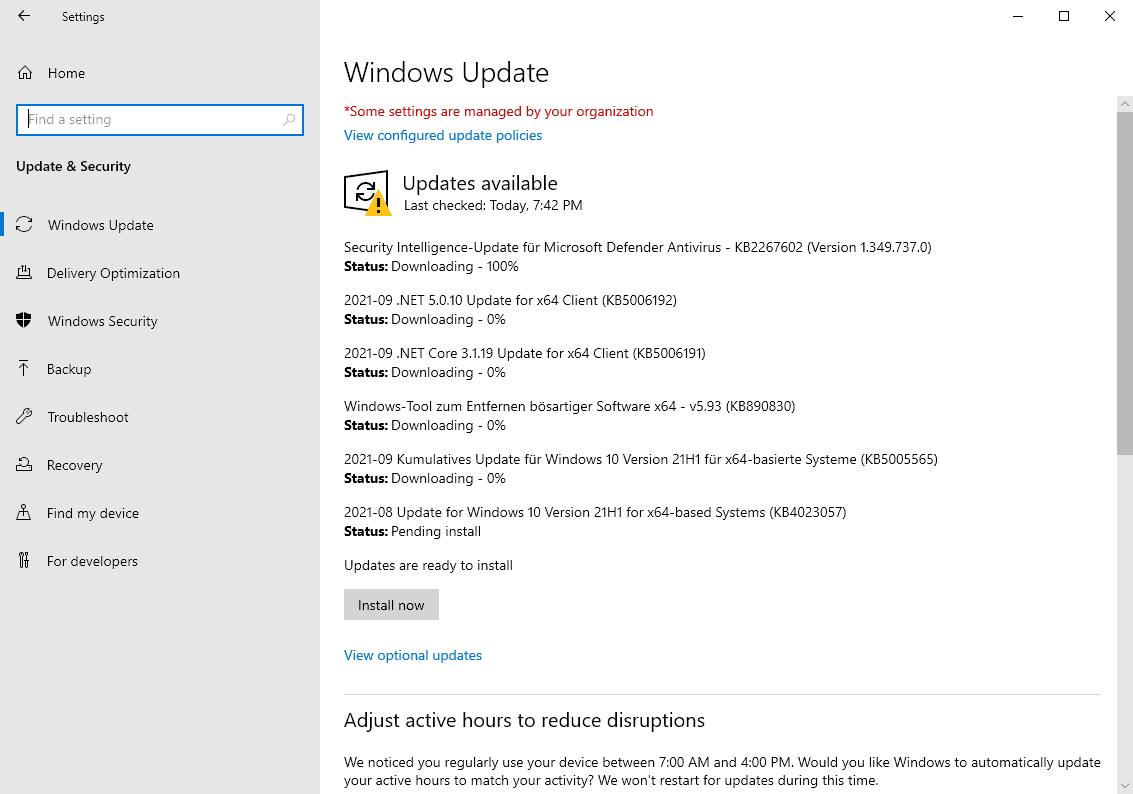1133x794 pixels.
Task: Click the Recovery icon
Action: (24, 465)
